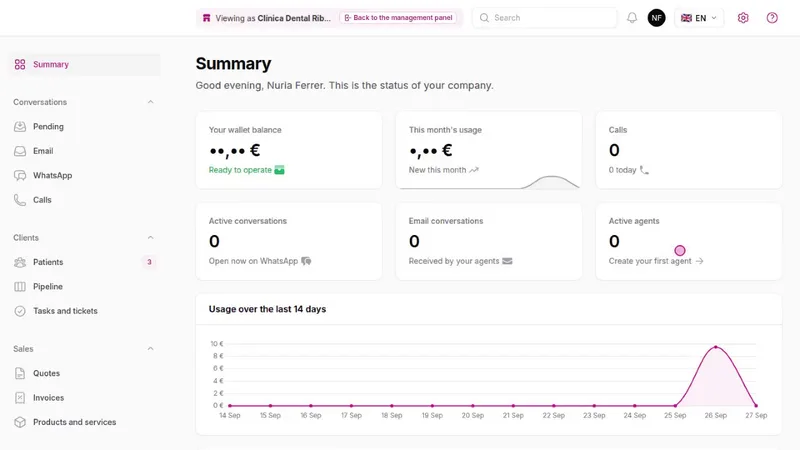The height and width of the screenshot is (450, 800).
Task: Click the Pipeline columns icon
Action: [x=20, y=287]
